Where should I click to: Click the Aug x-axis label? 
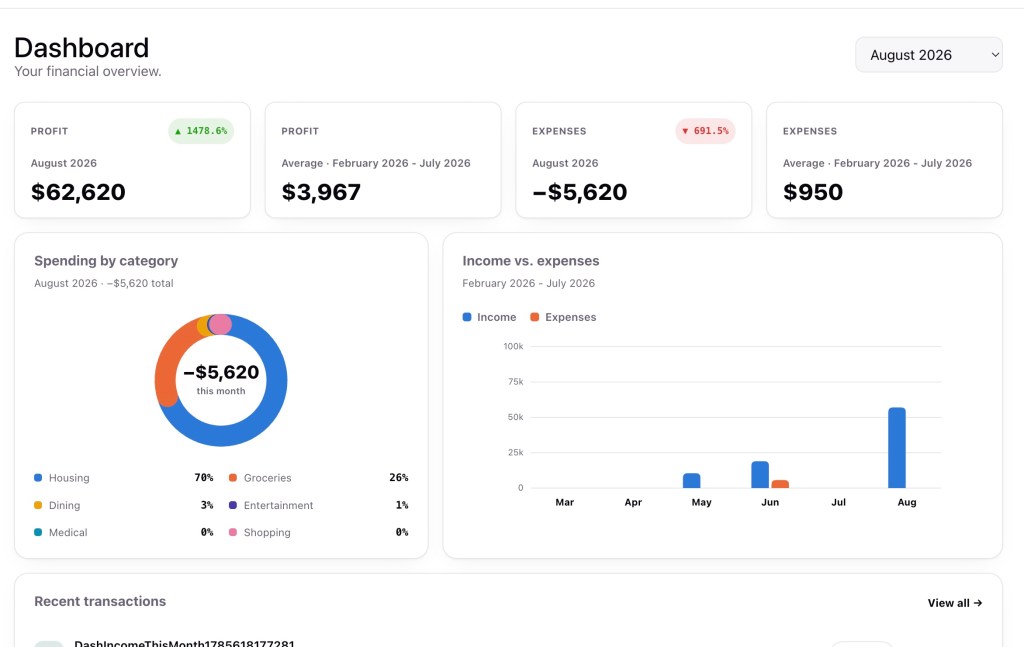(906, 502)
